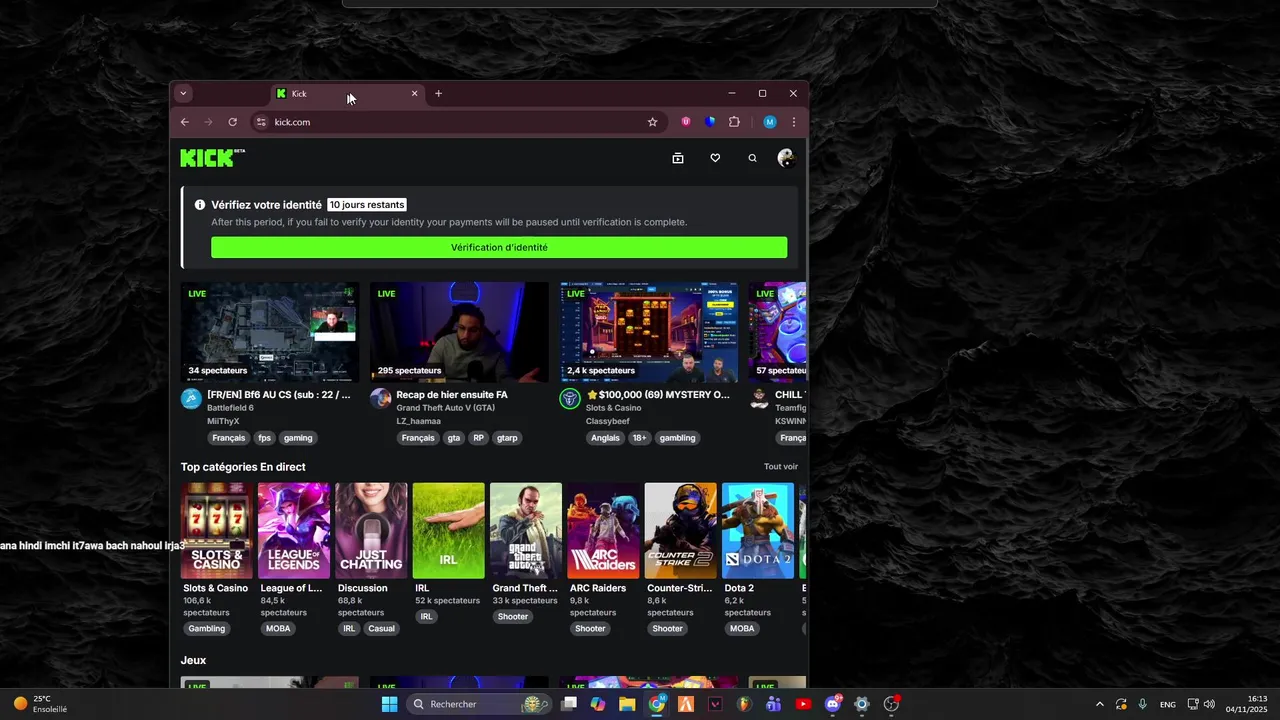
Task: Open Discord from the taskbar
Action: click(x=833, y=704)
